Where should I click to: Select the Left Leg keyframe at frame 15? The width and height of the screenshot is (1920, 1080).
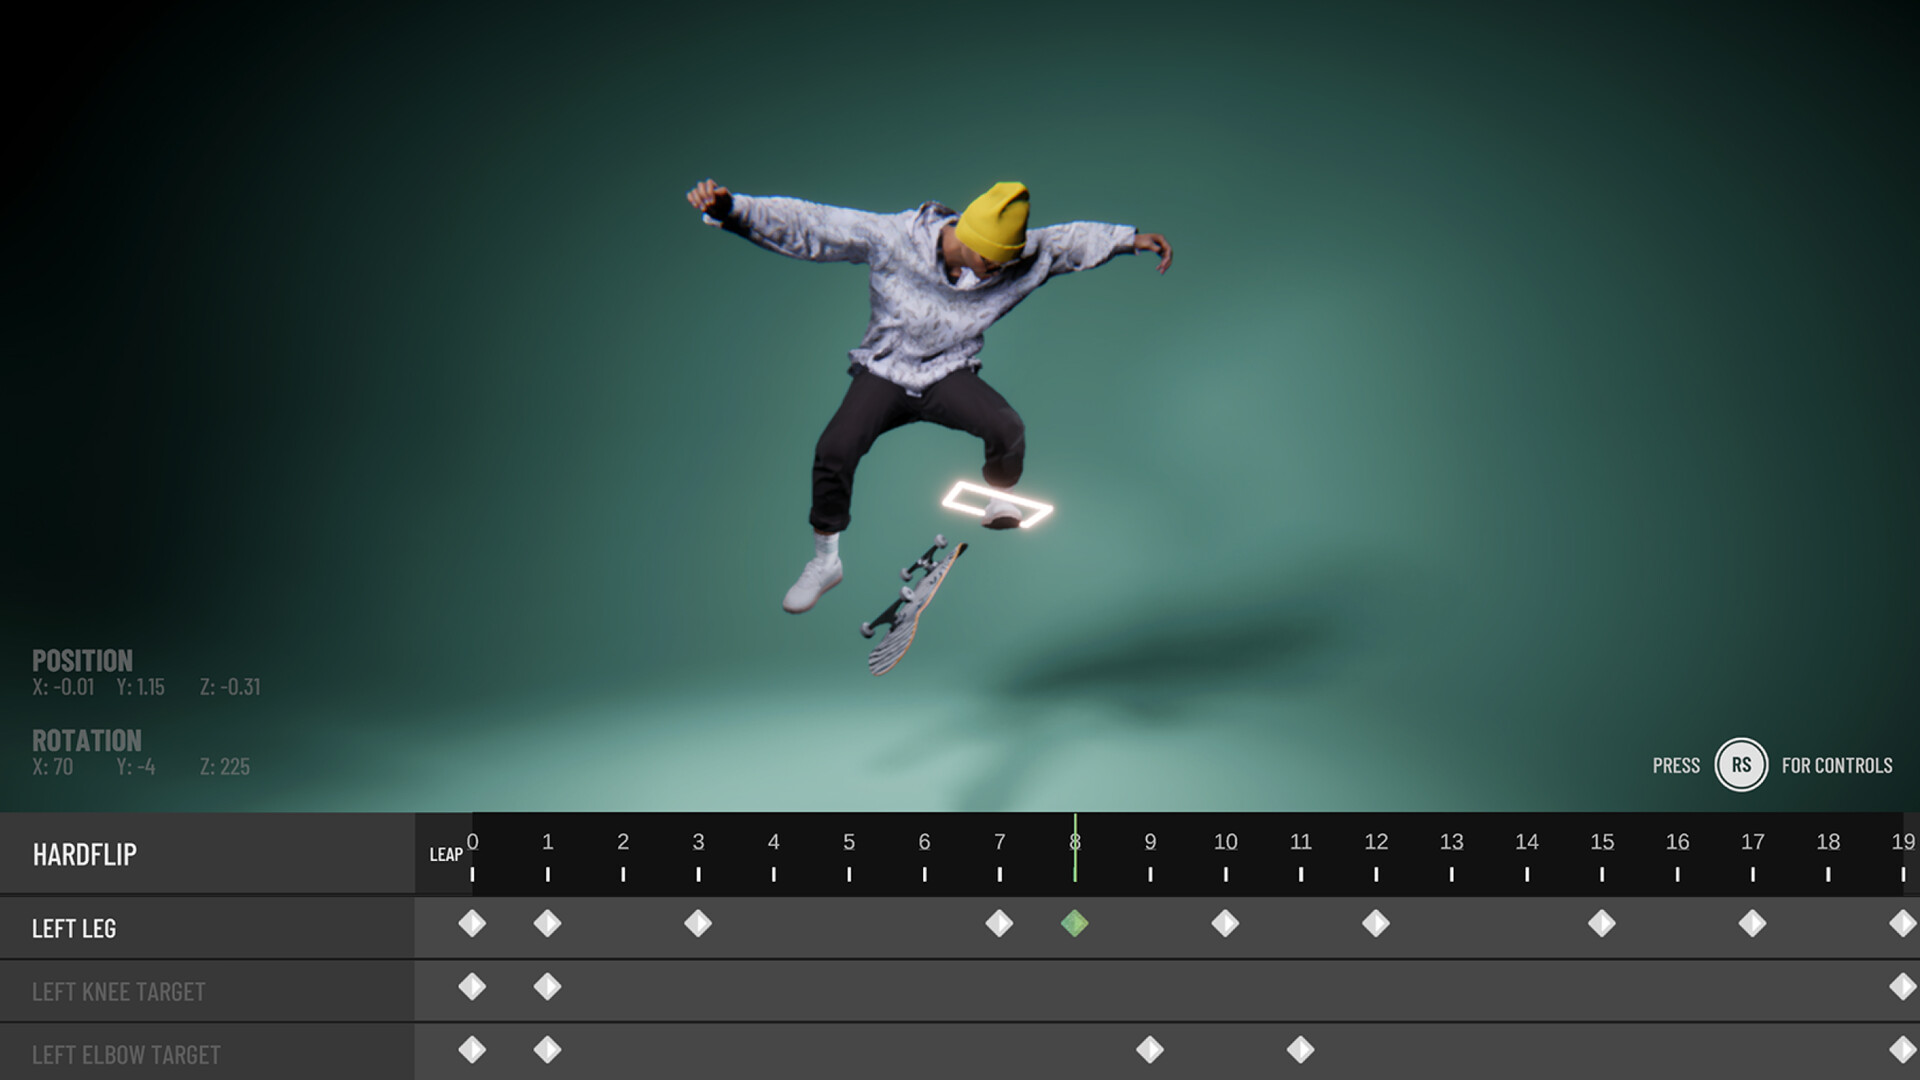coord(1603,926)
